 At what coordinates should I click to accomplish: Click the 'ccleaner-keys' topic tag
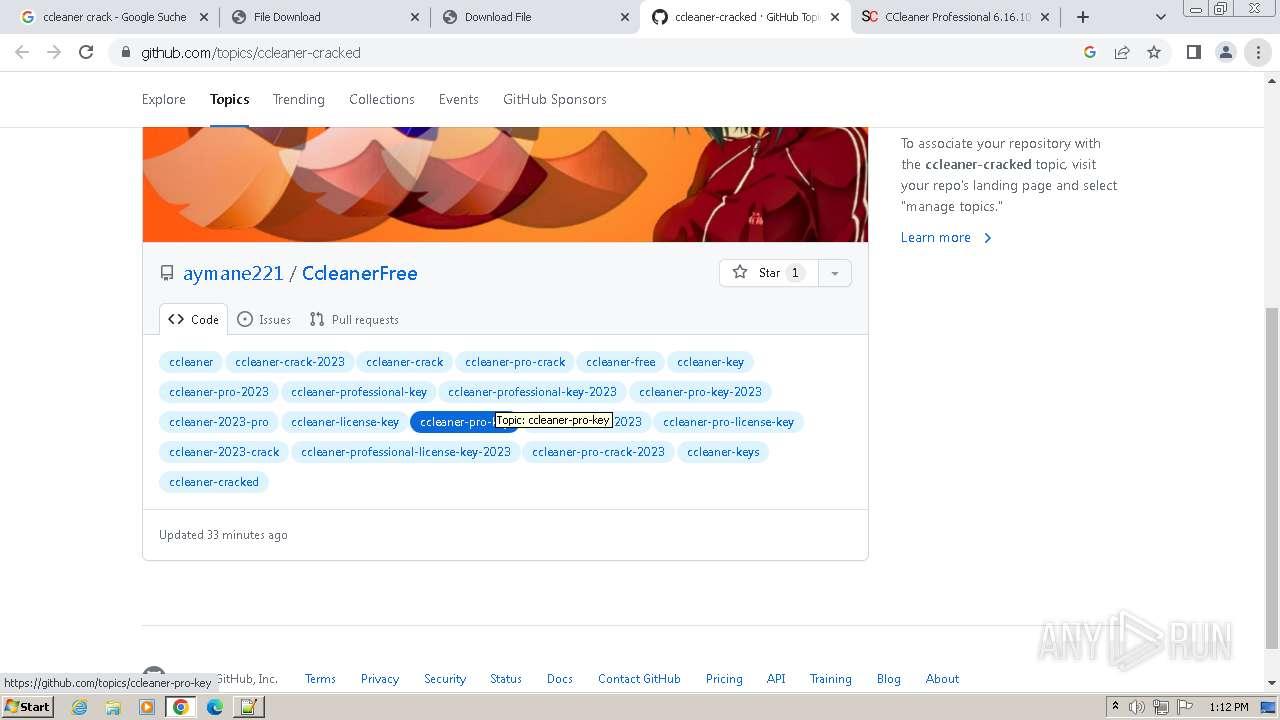coord(723,452)
